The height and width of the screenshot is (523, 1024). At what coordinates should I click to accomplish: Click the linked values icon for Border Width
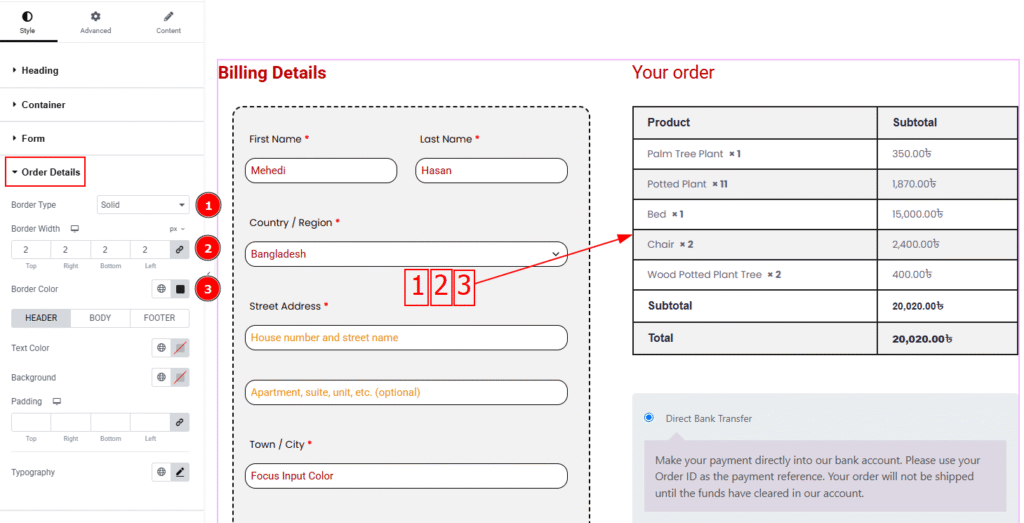point(180,249)
